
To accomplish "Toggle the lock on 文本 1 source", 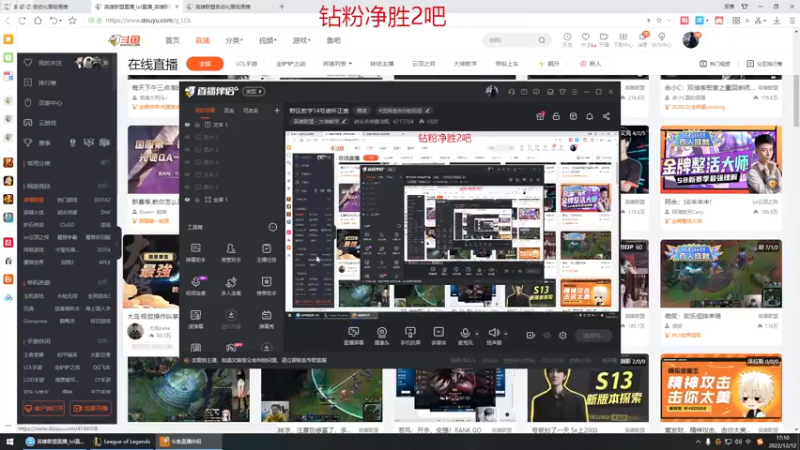I will click(198, 124).
